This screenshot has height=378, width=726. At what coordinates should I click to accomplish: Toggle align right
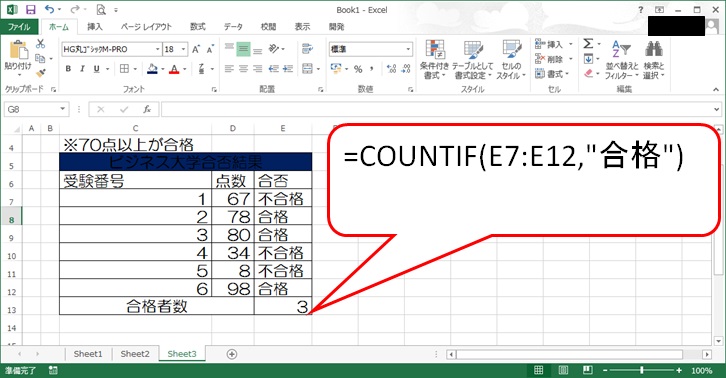pyautogui.click(x=257, y=69)
